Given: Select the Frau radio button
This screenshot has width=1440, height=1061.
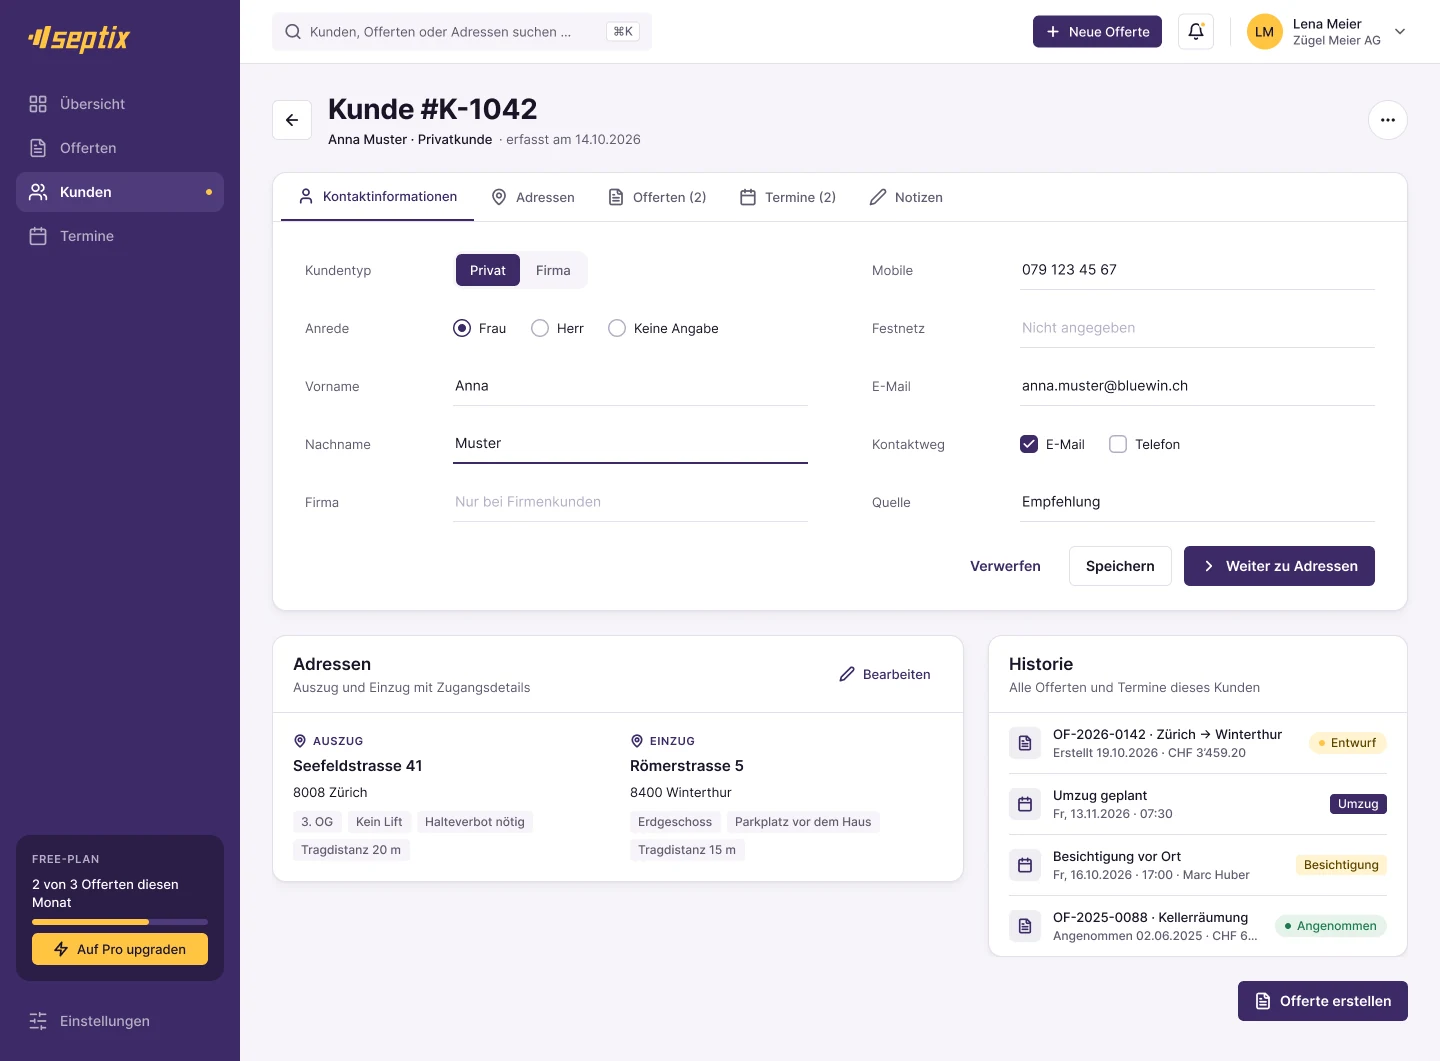Looking at the screenshot, I should point(462,328).
